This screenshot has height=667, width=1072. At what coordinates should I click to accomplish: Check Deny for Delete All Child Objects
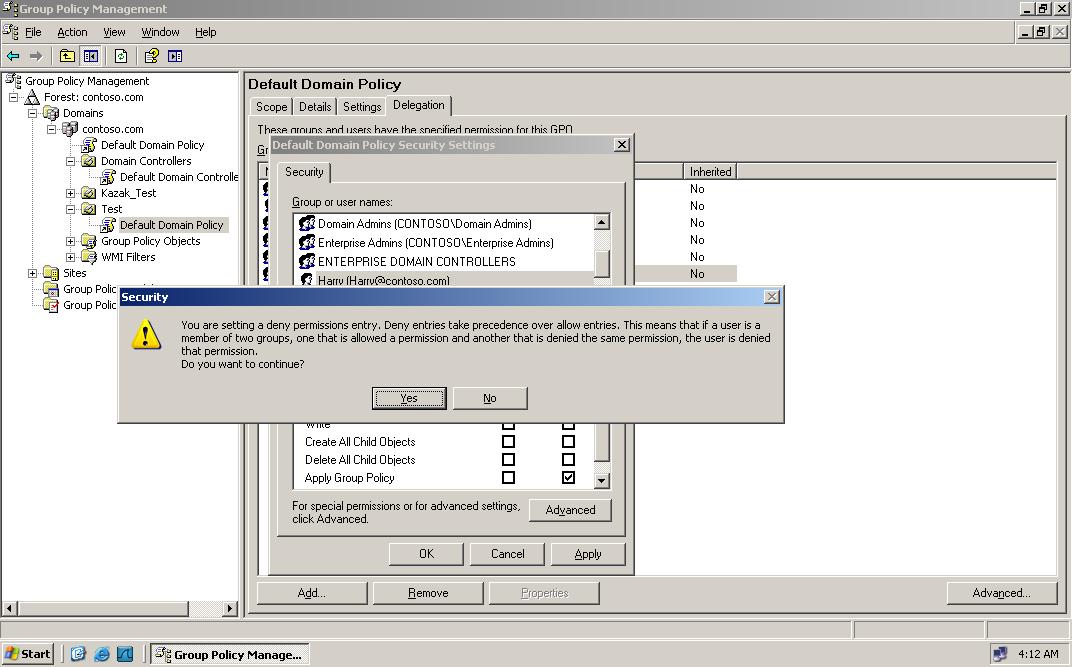(x=568, y=459)
